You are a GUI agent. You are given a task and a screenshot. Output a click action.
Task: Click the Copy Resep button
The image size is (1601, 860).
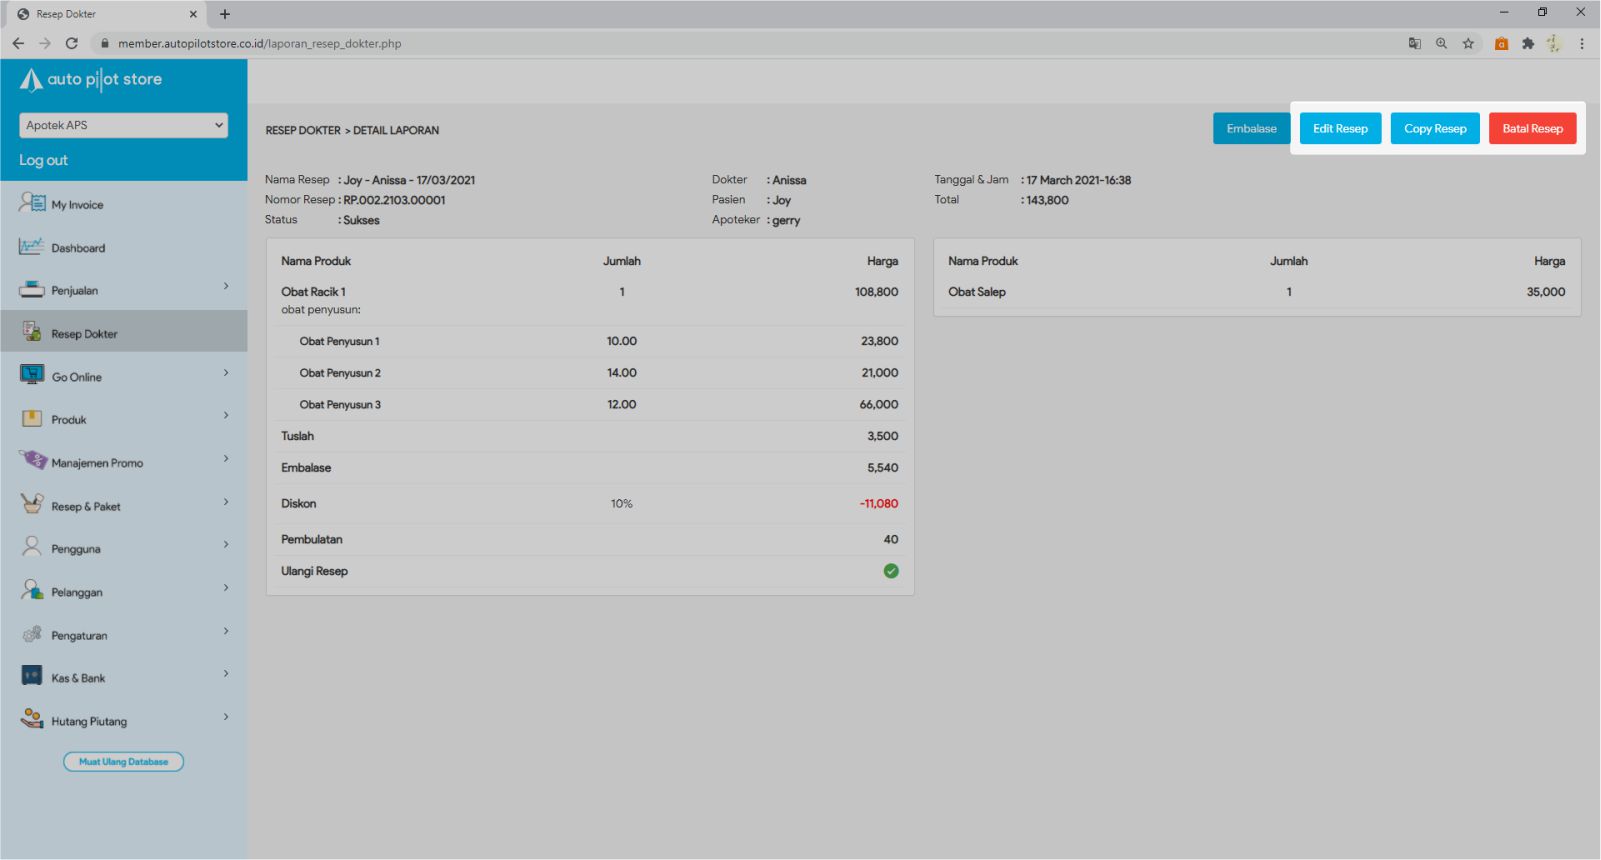click(1435, 129)
